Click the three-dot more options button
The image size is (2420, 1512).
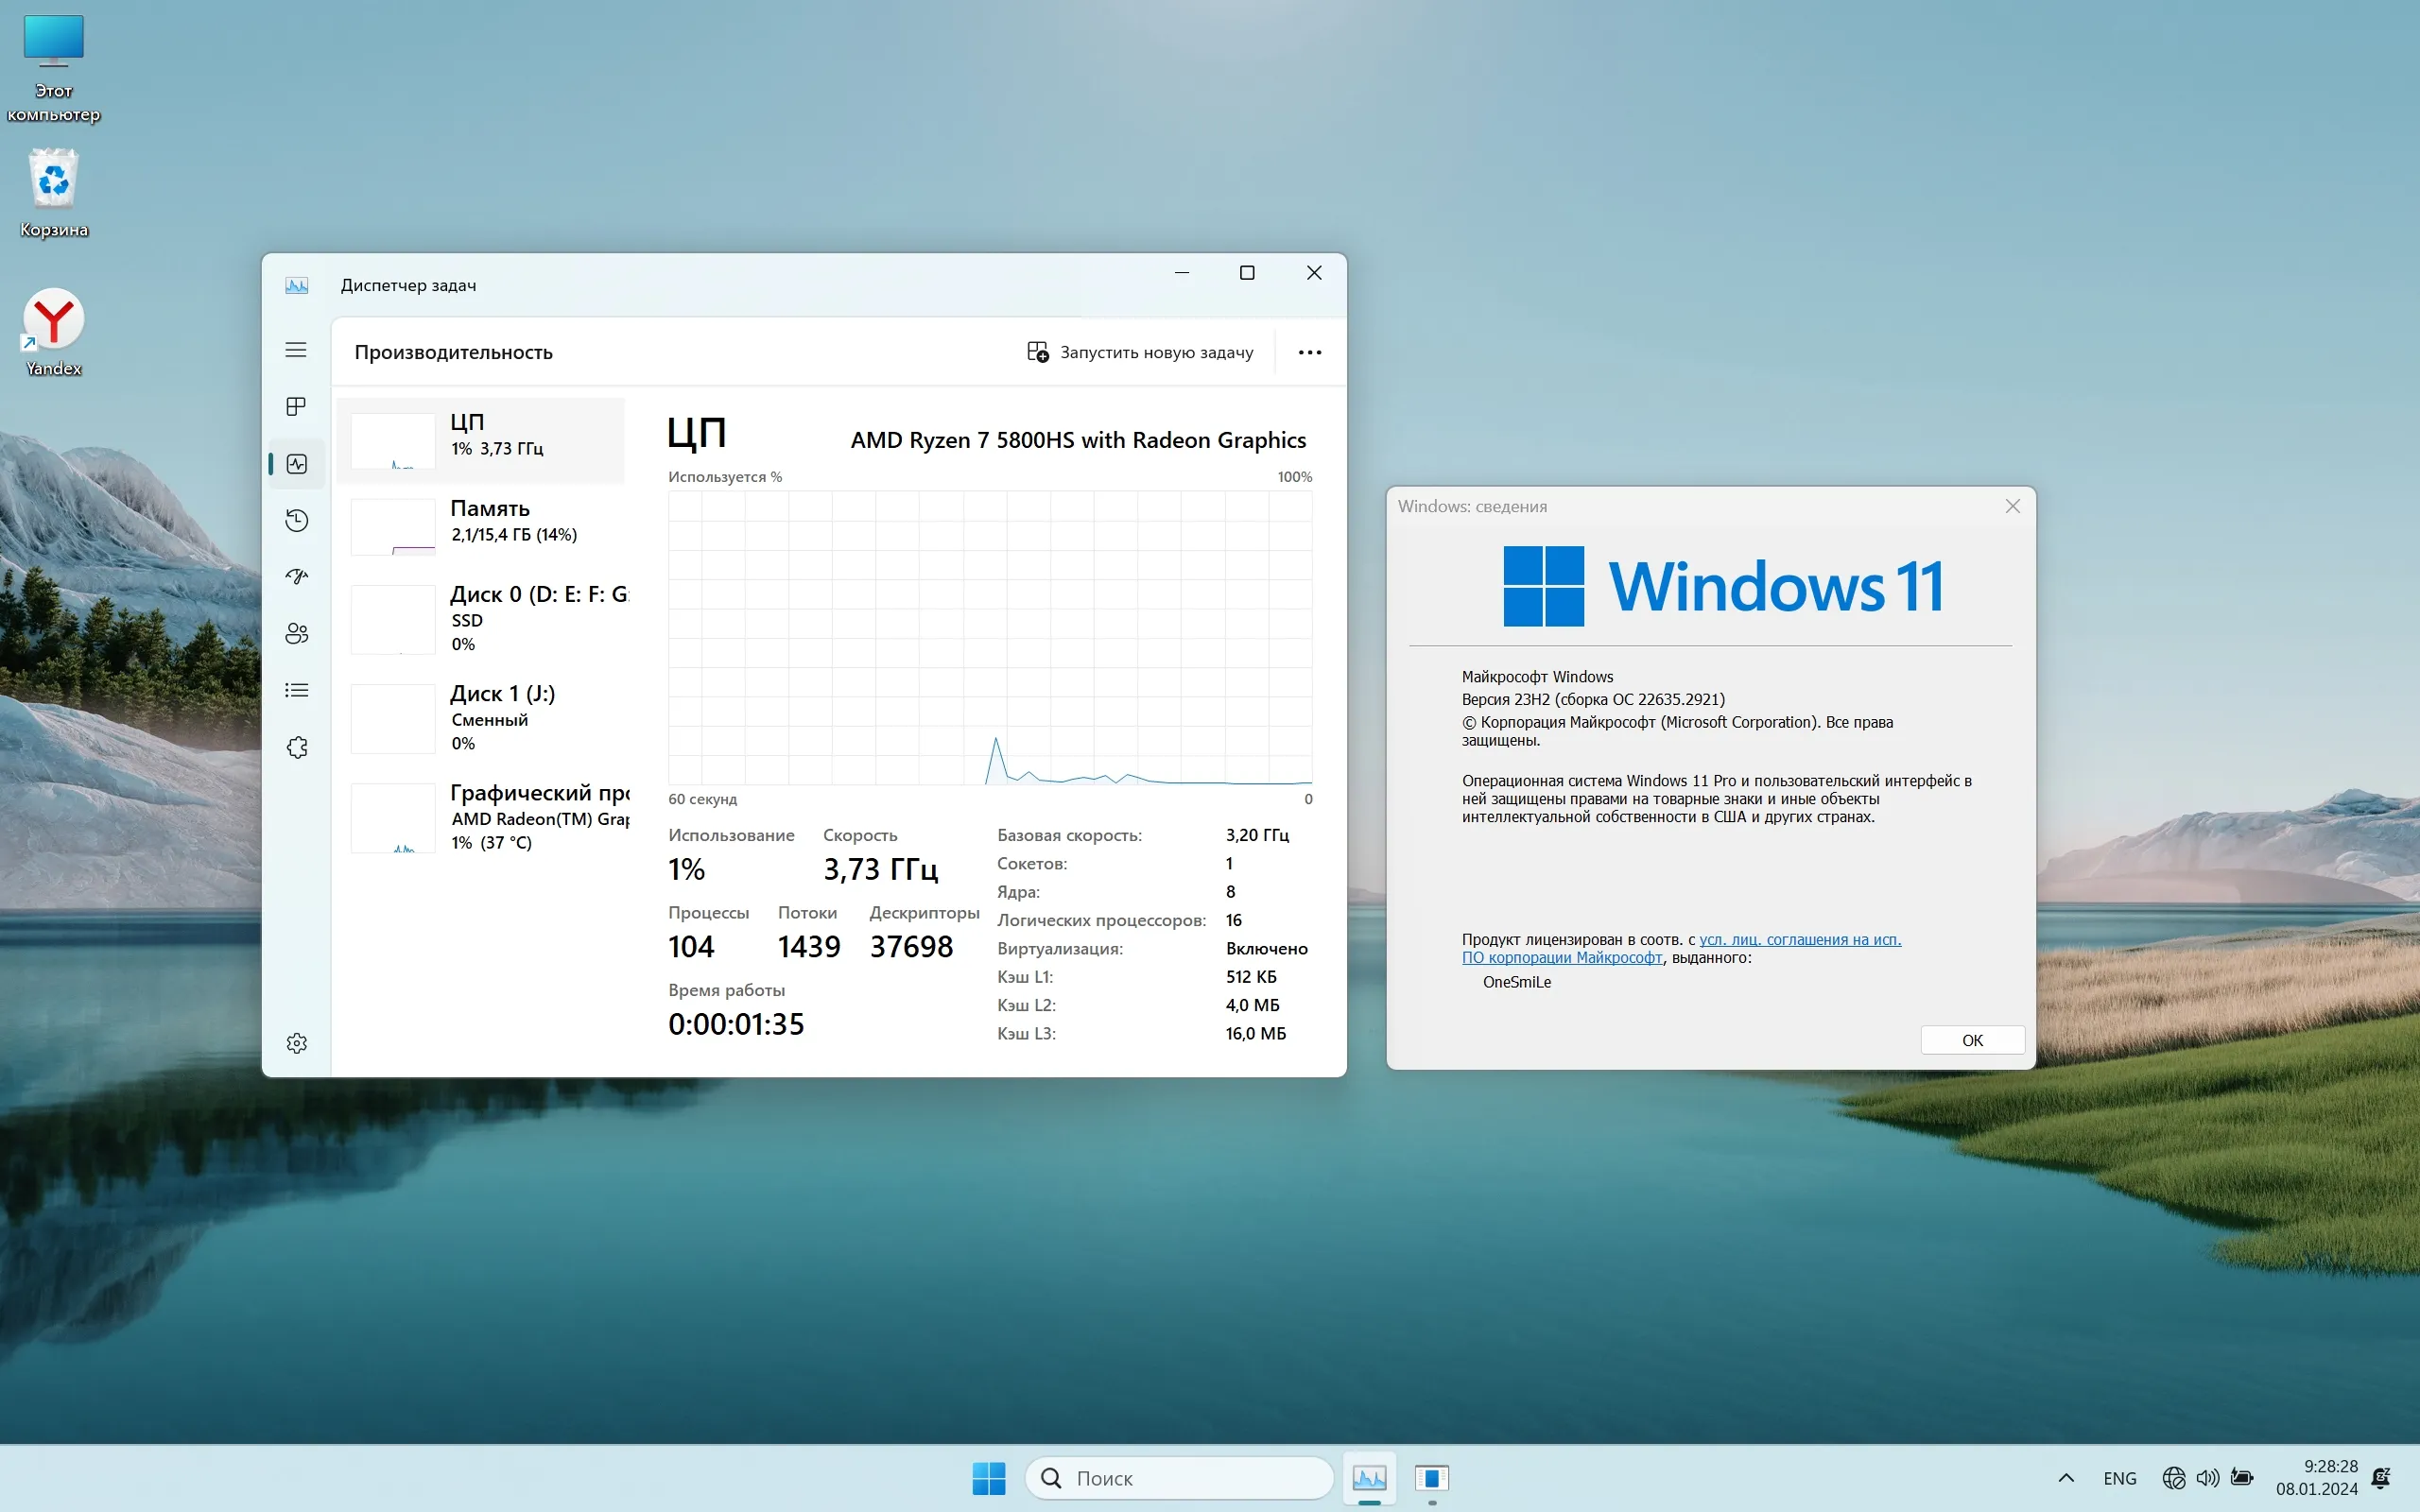coord(1309,352)
